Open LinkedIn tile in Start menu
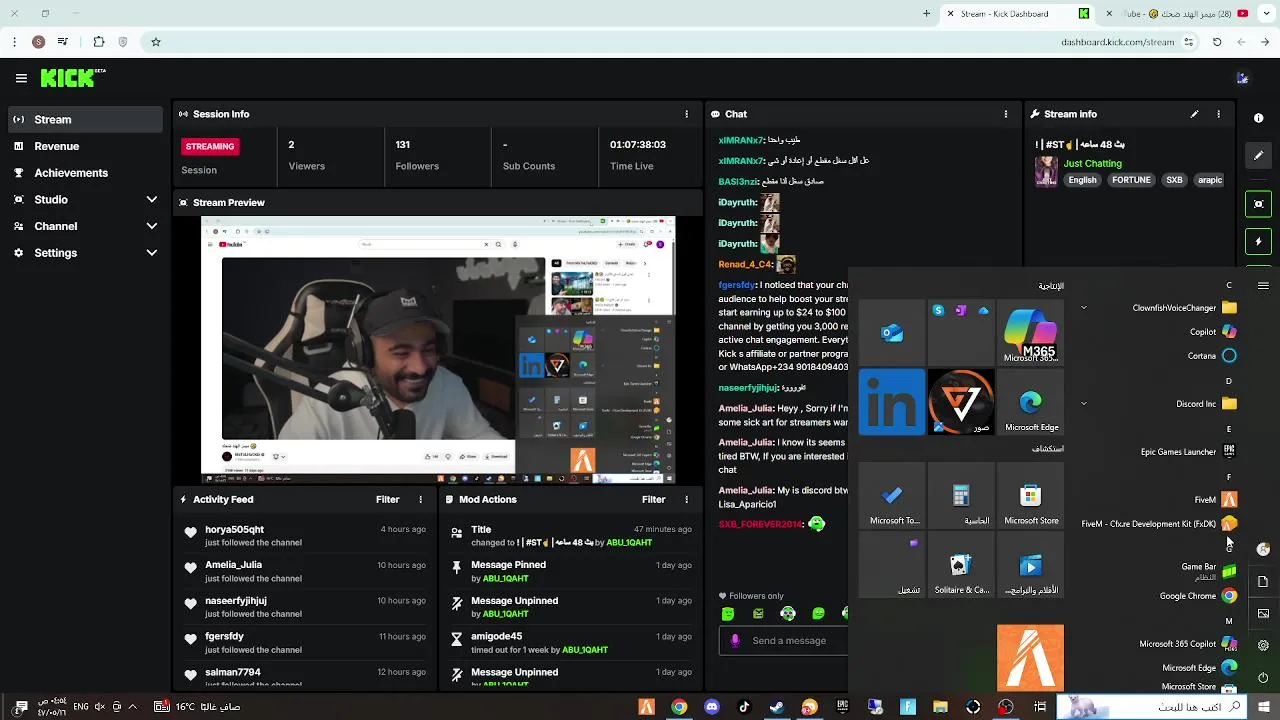Screen dimensions: 1280x720 pos(892,402)
